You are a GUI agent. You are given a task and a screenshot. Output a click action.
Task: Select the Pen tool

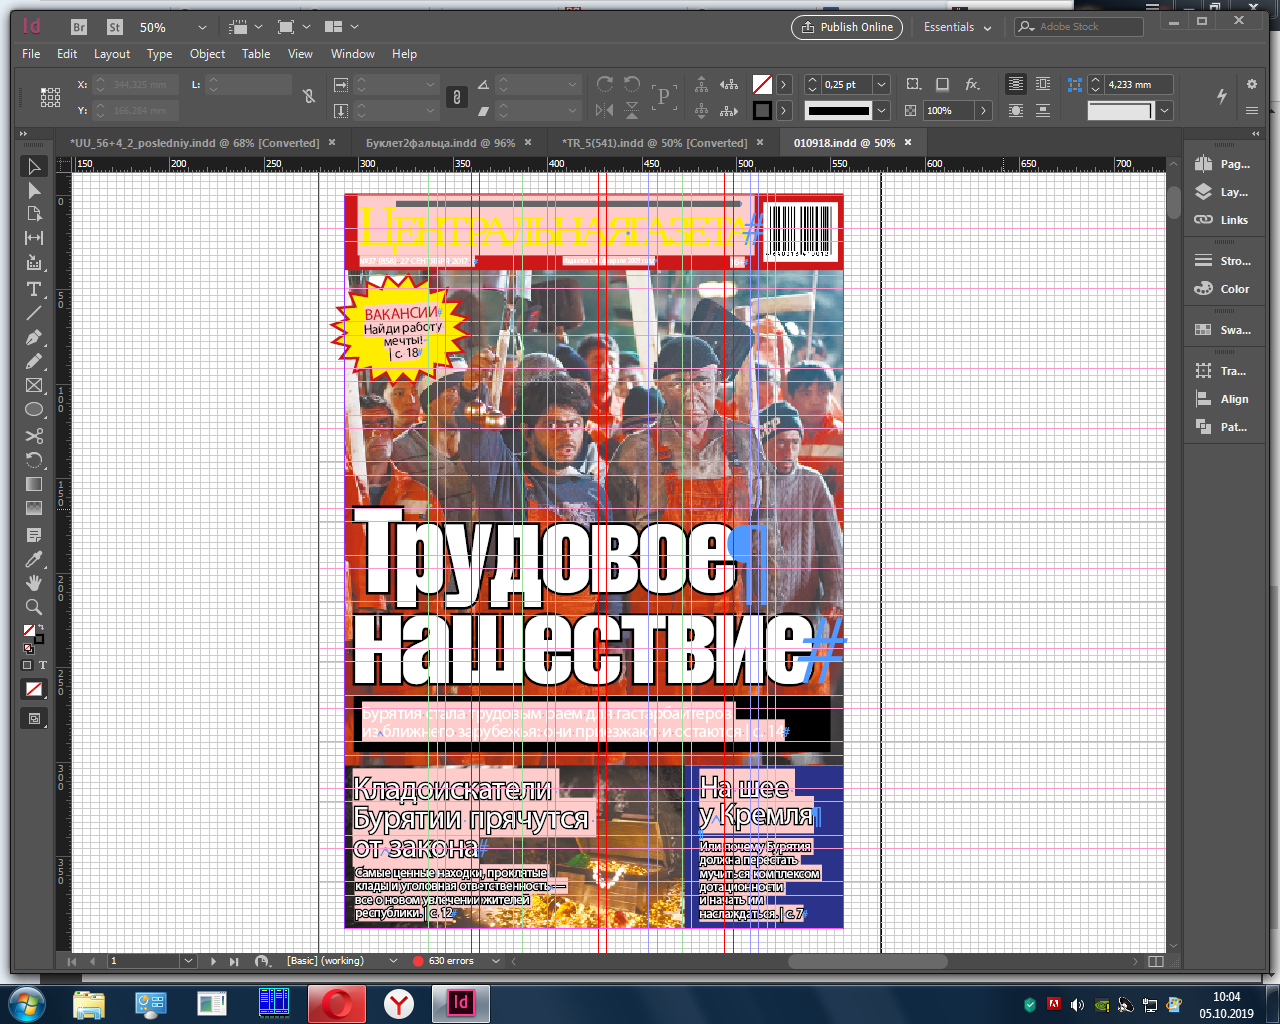coord(34,337)
